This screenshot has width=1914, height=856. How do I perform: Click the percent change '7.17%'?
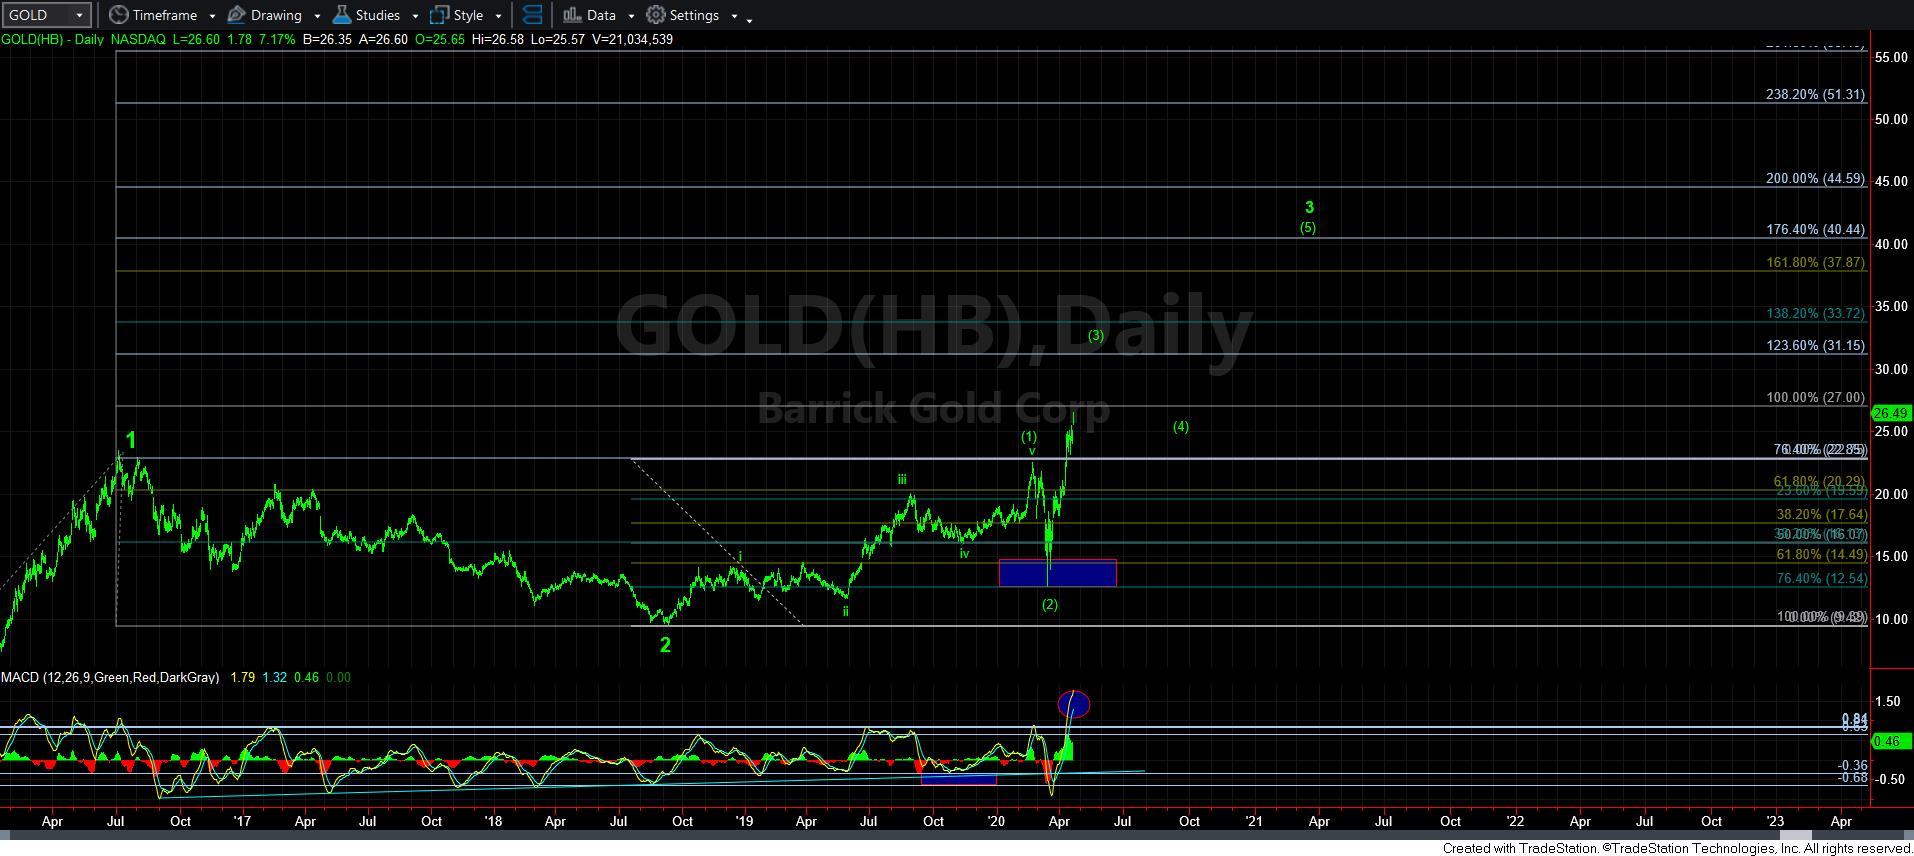click(x=276, y=39)
